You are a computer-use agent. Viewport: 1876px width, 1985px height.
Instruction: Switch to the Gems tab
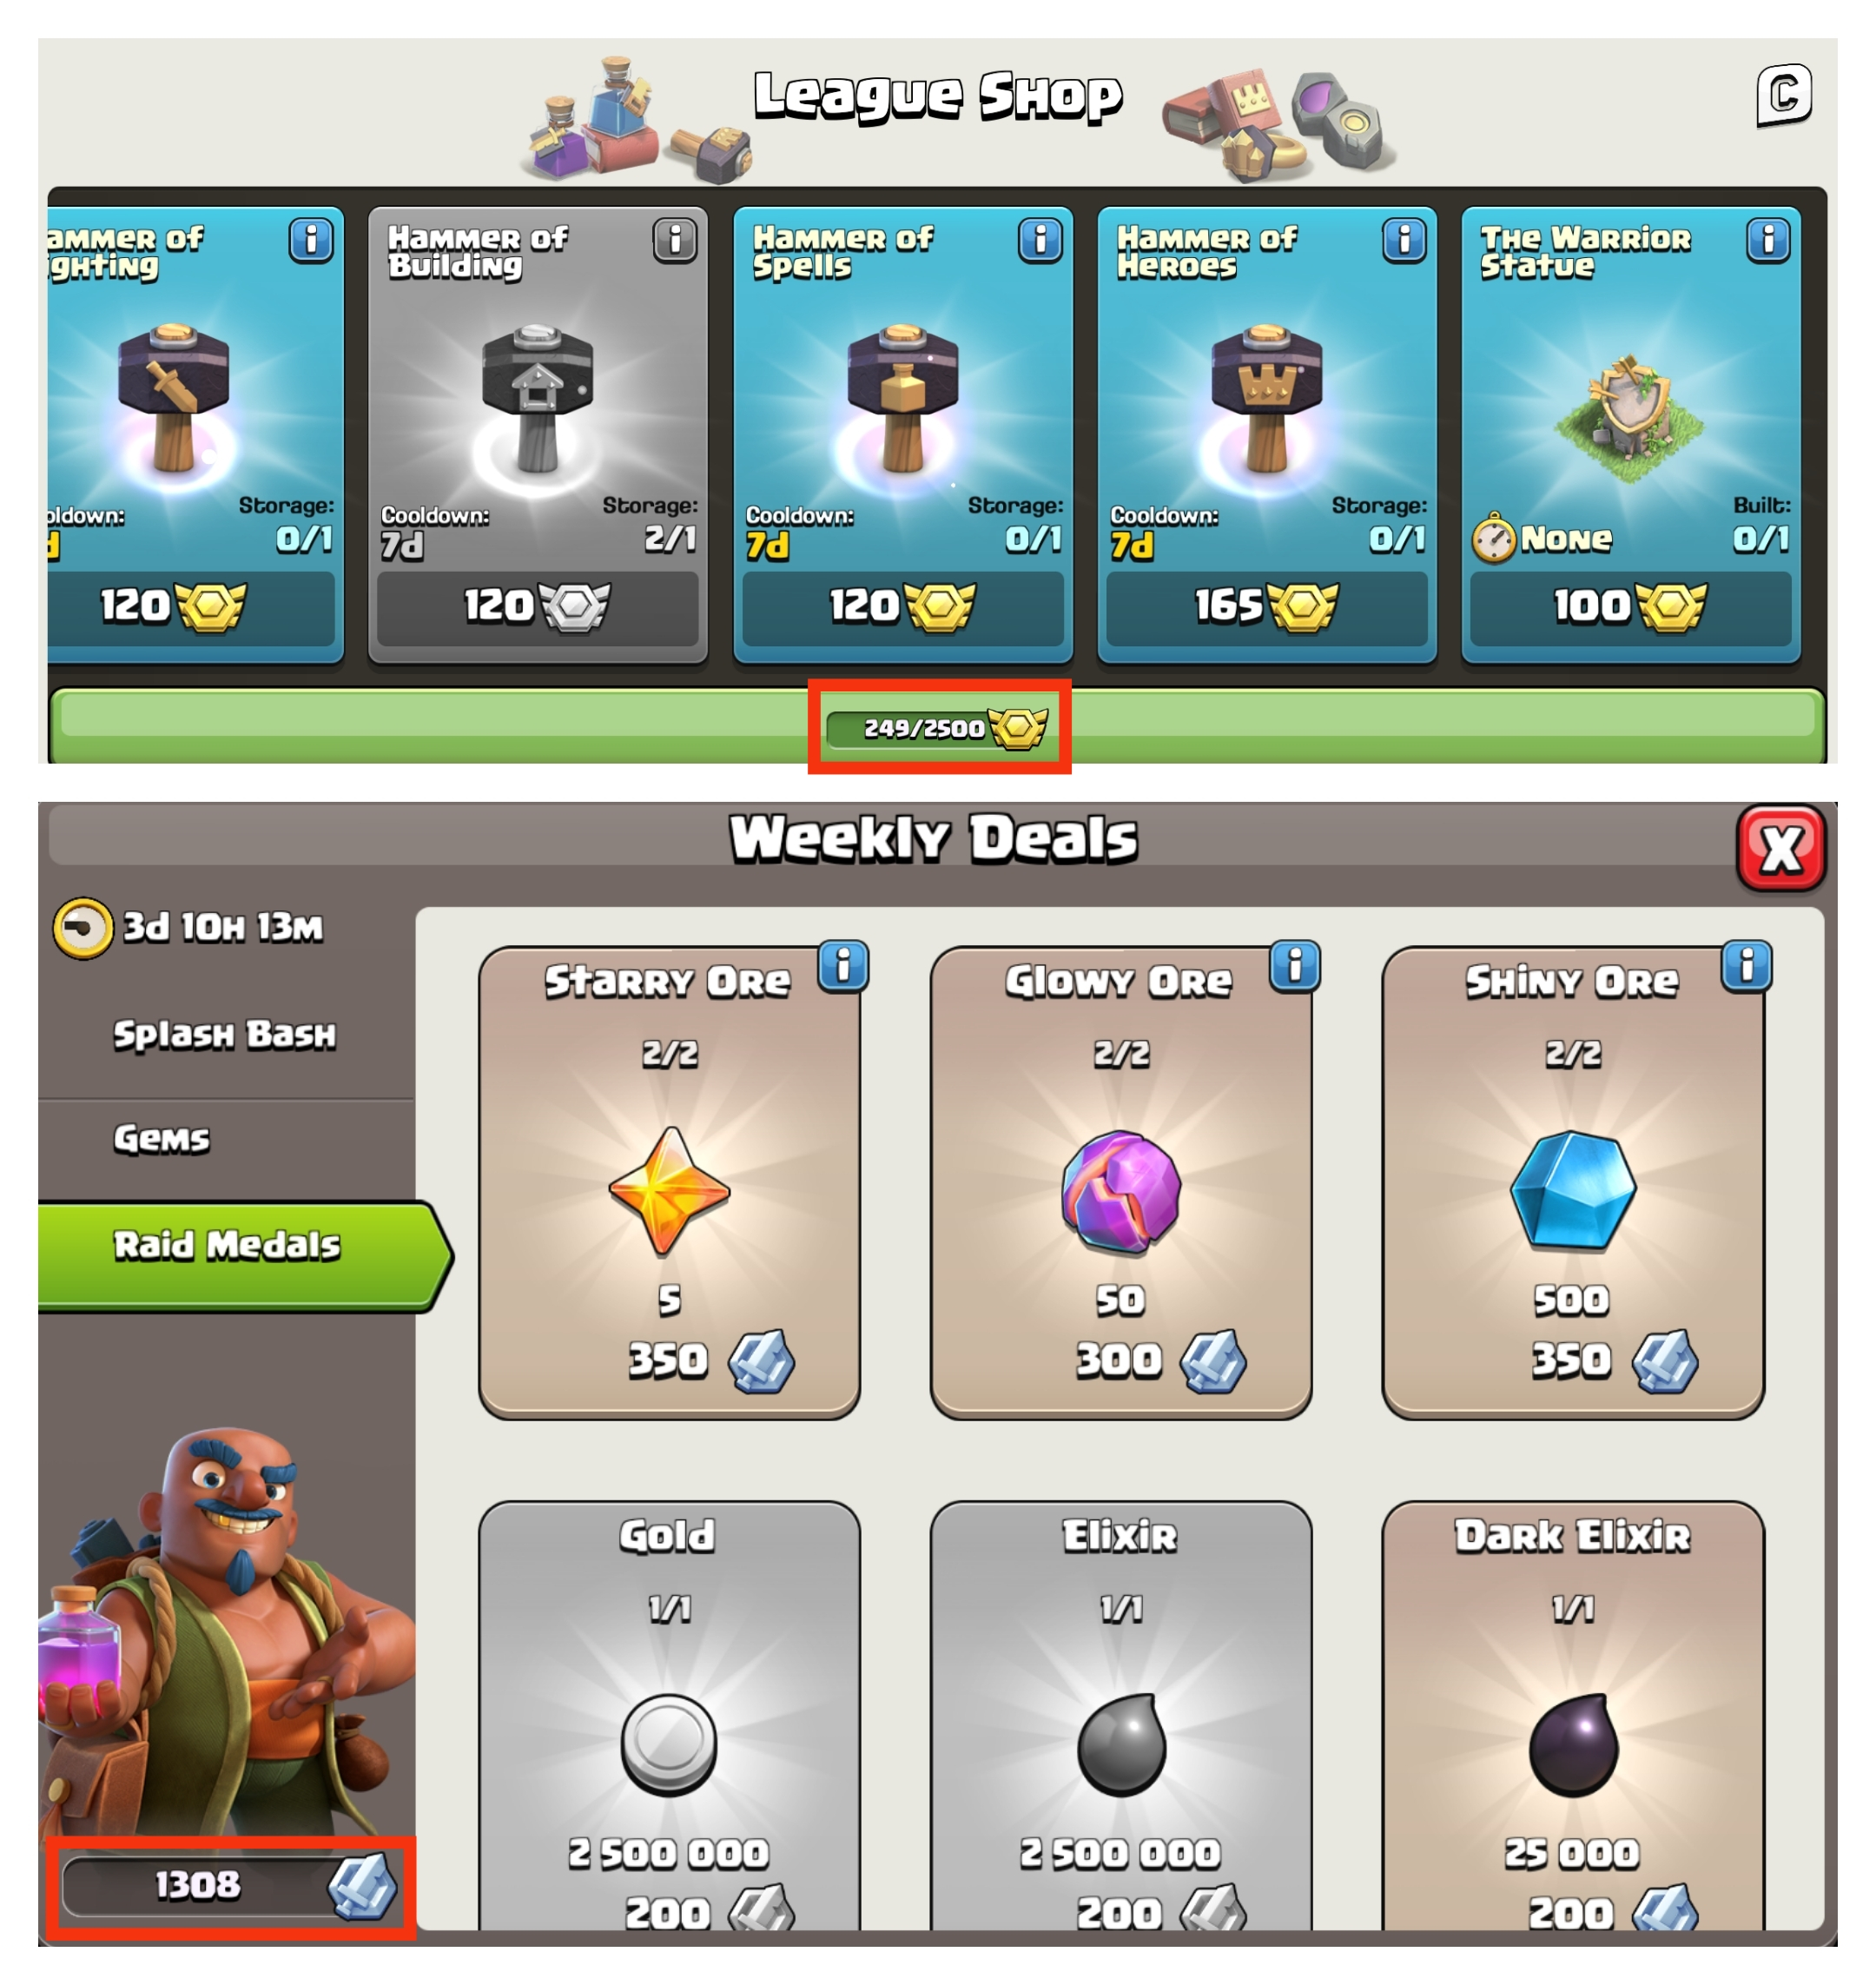pos(162,1138)
